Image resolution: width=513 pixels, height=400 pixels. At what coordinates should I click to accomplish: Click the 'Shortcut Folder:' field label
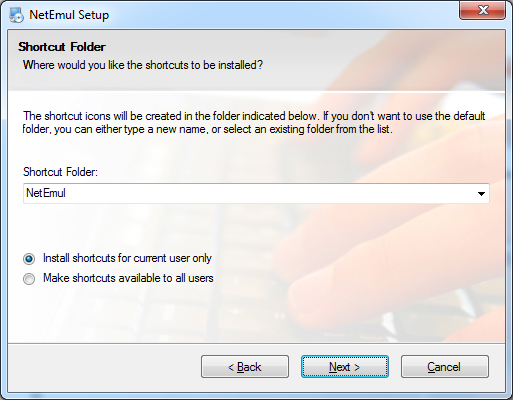[60, 172]
